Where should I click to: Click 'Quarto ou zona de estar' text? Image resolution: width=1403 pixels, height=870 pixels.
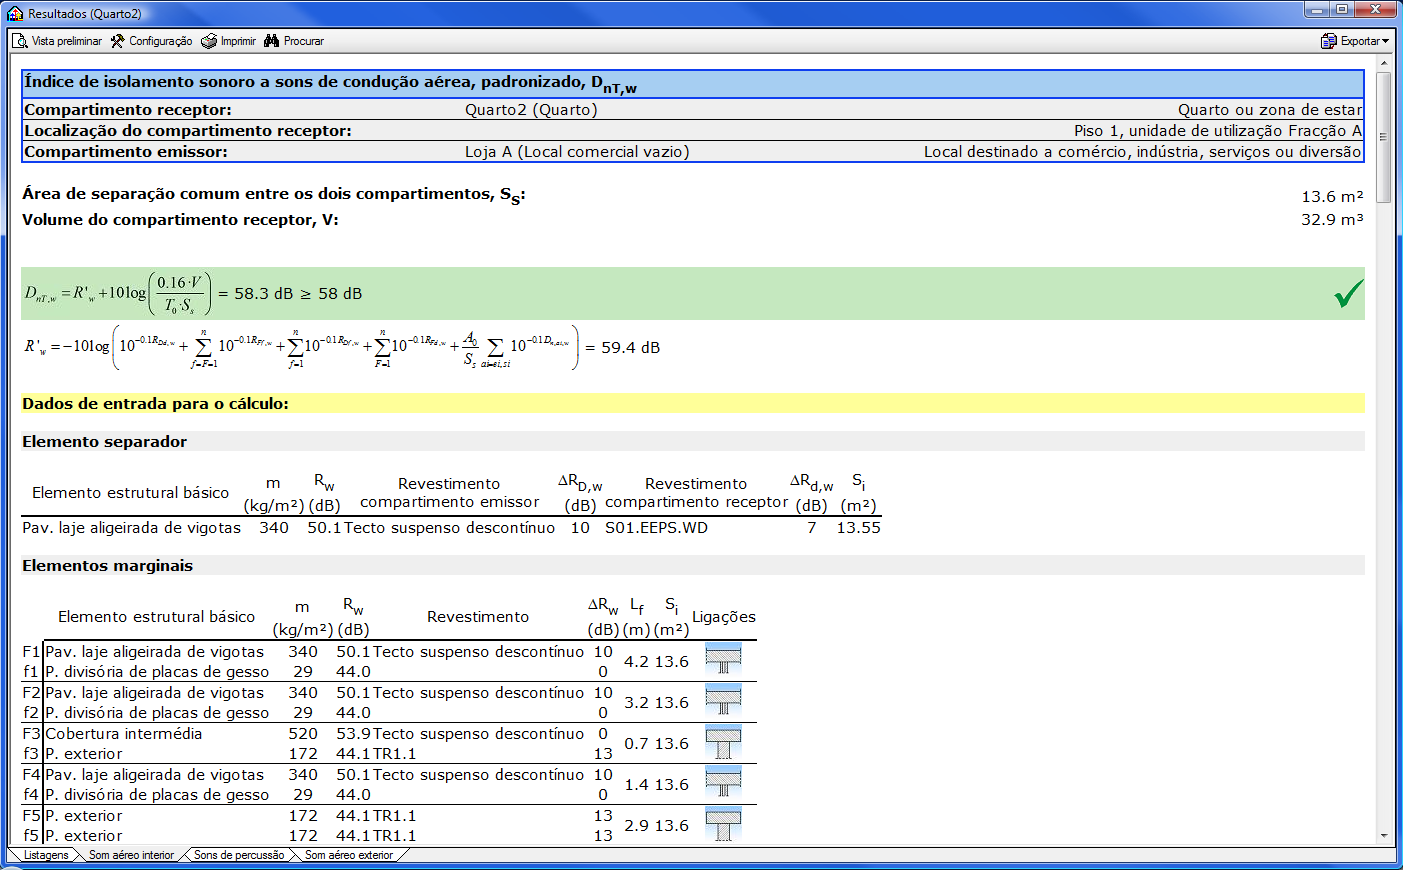(x=1270, y=110)
